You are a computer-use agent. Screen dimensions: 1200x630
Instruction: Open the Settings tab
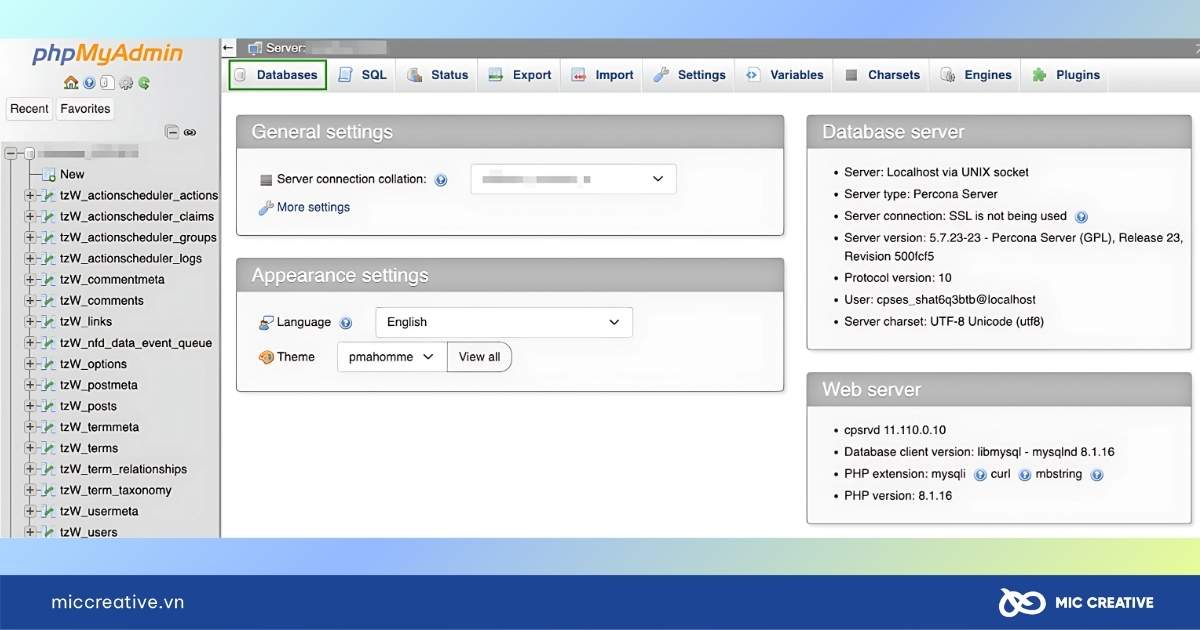coord(690,75)
